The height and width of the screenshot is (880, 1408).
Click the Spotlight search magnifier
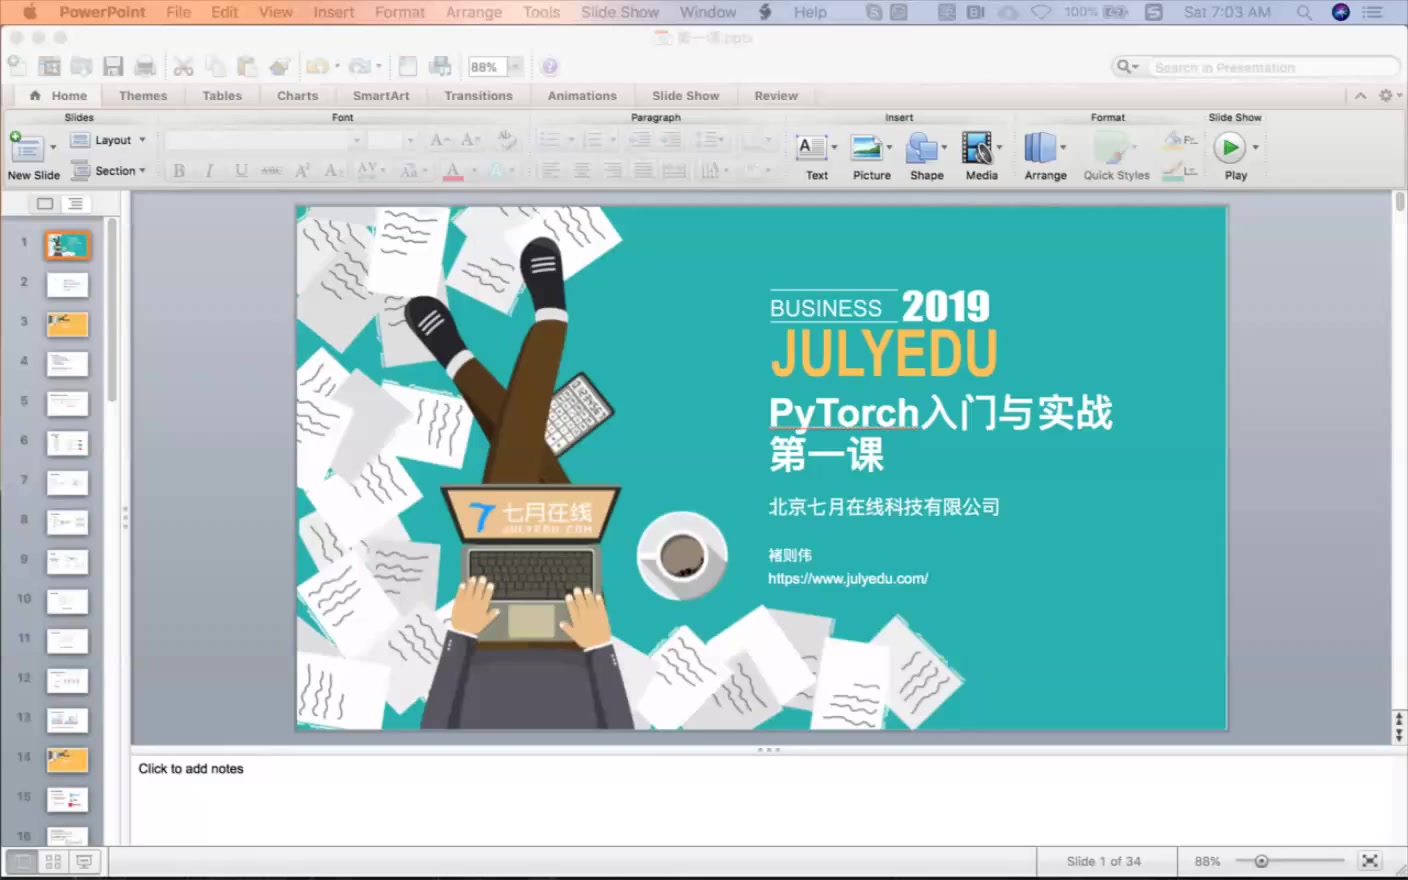pos(1304,12)
